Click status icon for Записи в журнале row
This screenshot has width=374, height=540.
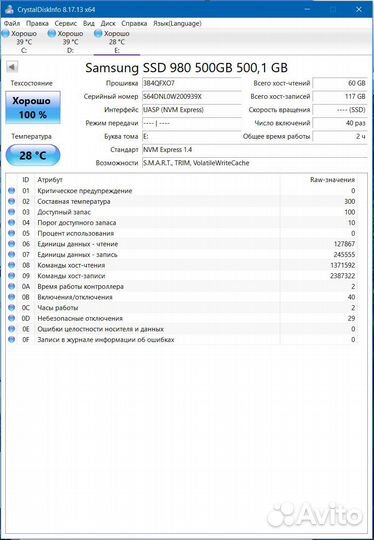(x=12, y=340)
